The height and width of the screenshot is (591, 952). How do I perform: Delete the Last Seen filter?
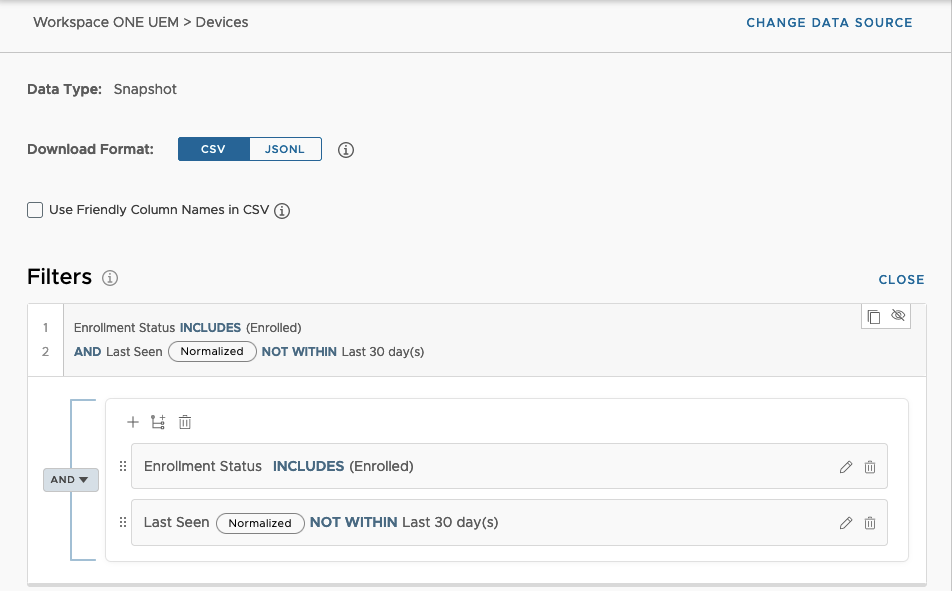[x=869, y=522]
